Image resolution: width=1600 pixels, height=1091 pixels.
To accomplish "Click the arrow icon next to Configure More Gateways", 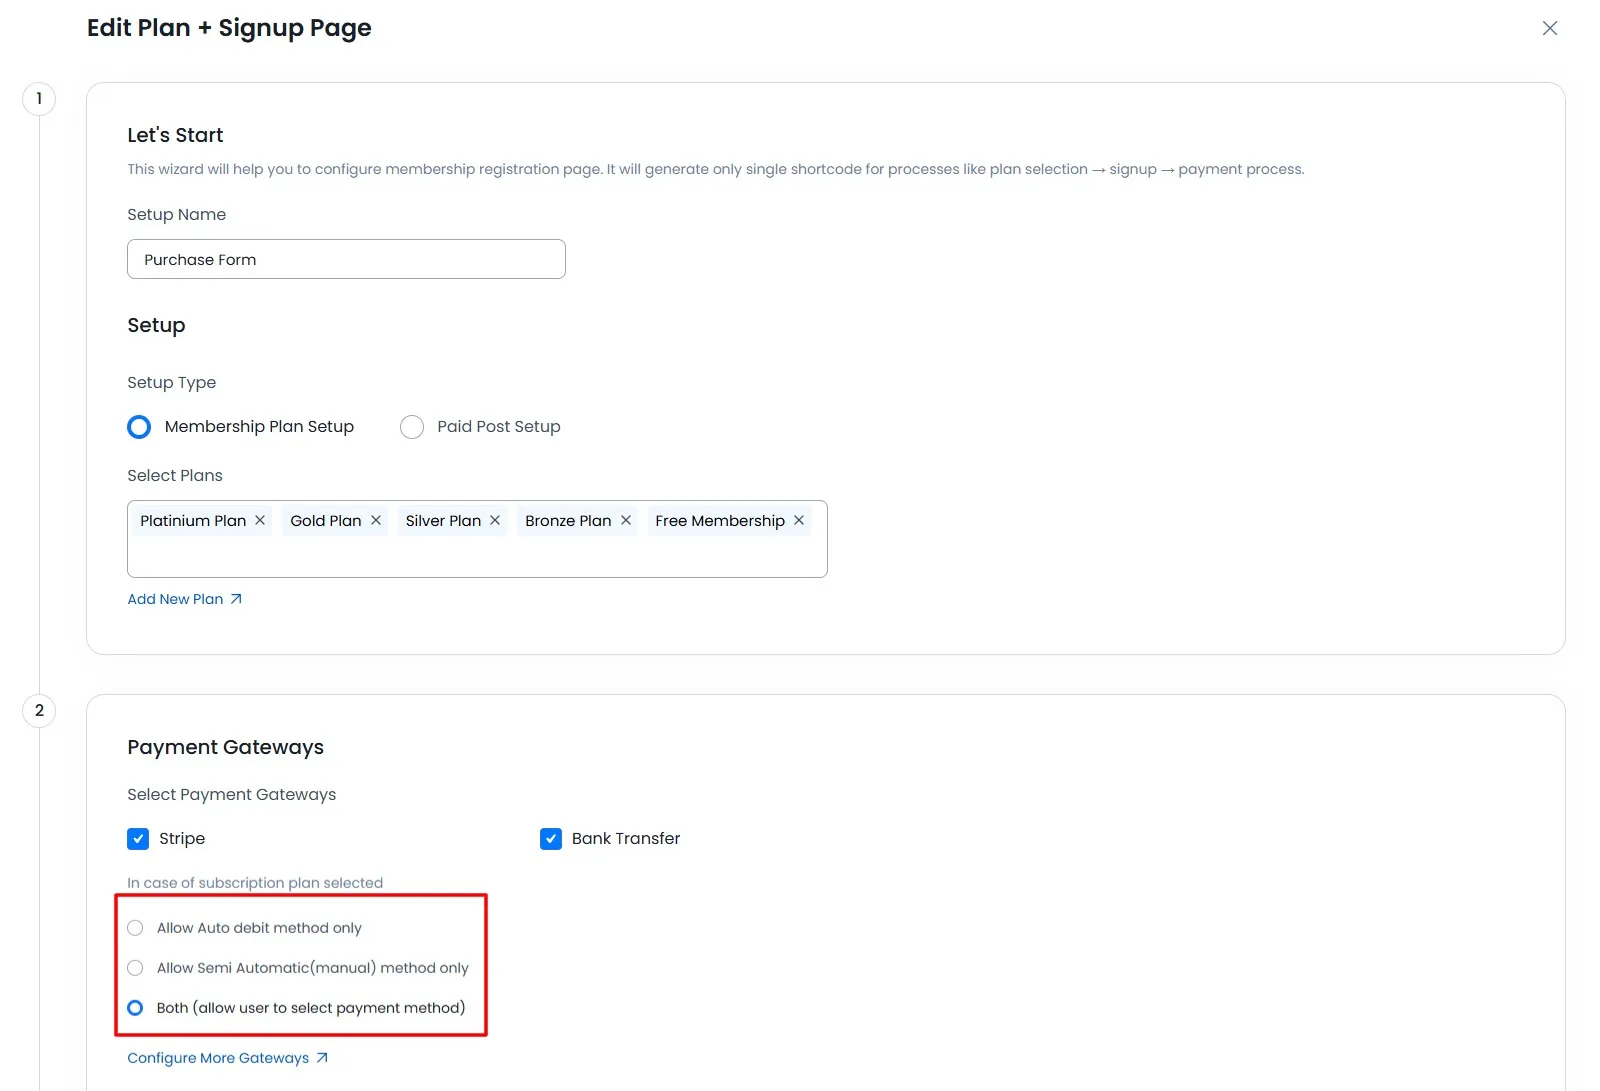I will click(322, 1057).
